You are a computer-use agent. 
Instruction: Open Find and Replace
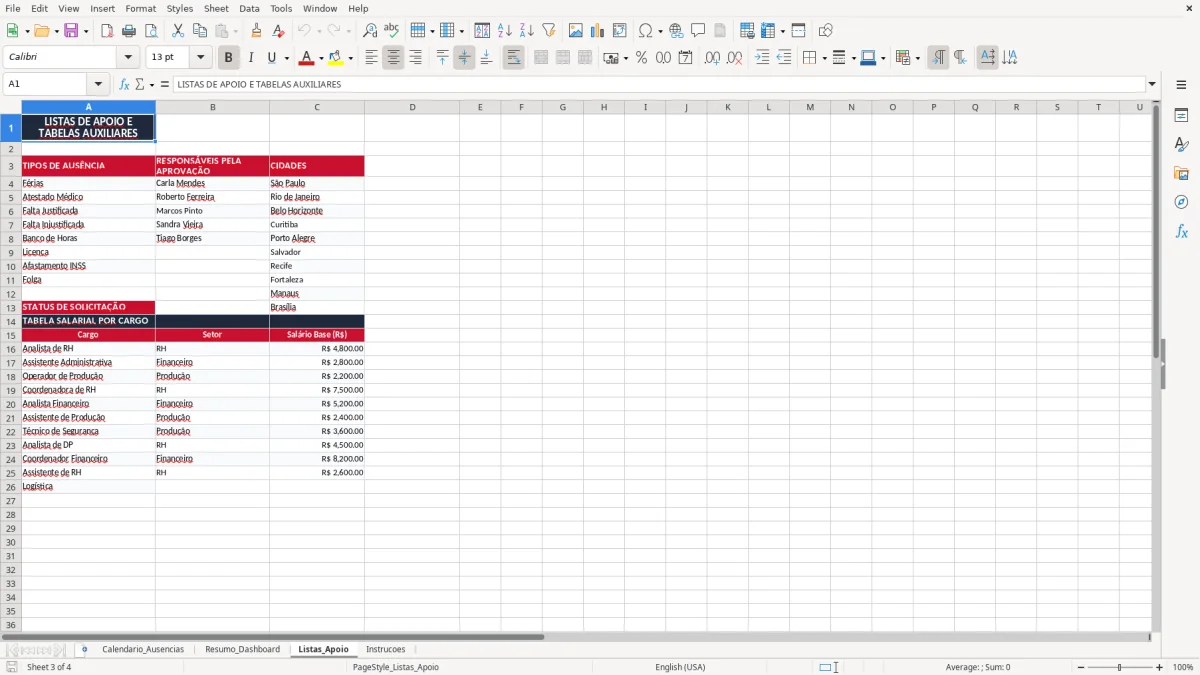coord(370,31)
